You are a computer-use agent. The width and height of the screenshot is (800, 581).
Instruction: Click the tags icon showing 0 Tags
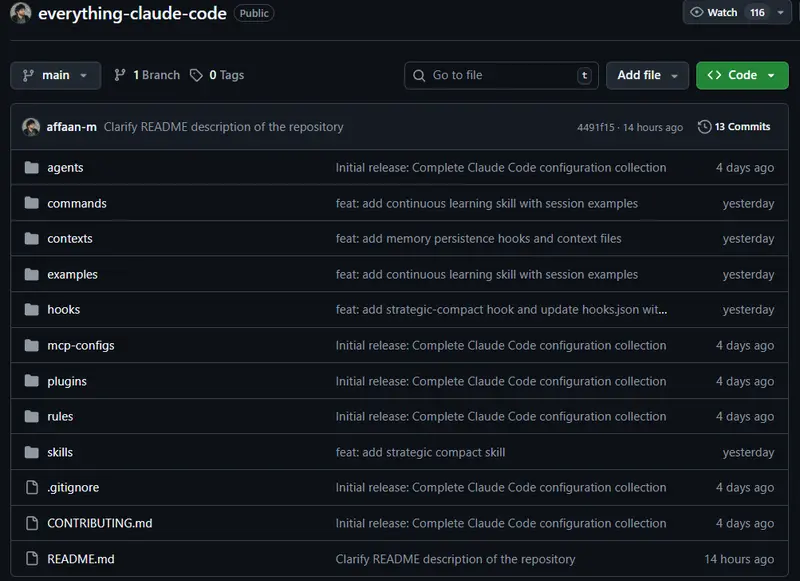(195, 75)
